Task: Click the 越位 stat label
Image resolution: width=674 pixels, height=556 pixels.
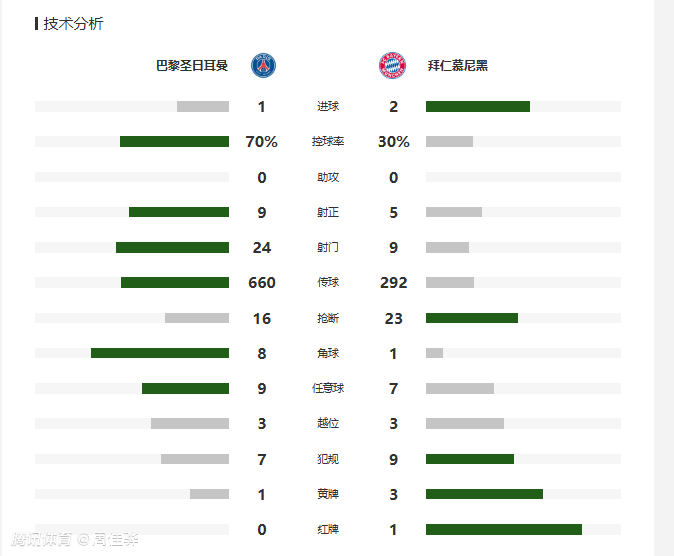Action: [328, 423]
